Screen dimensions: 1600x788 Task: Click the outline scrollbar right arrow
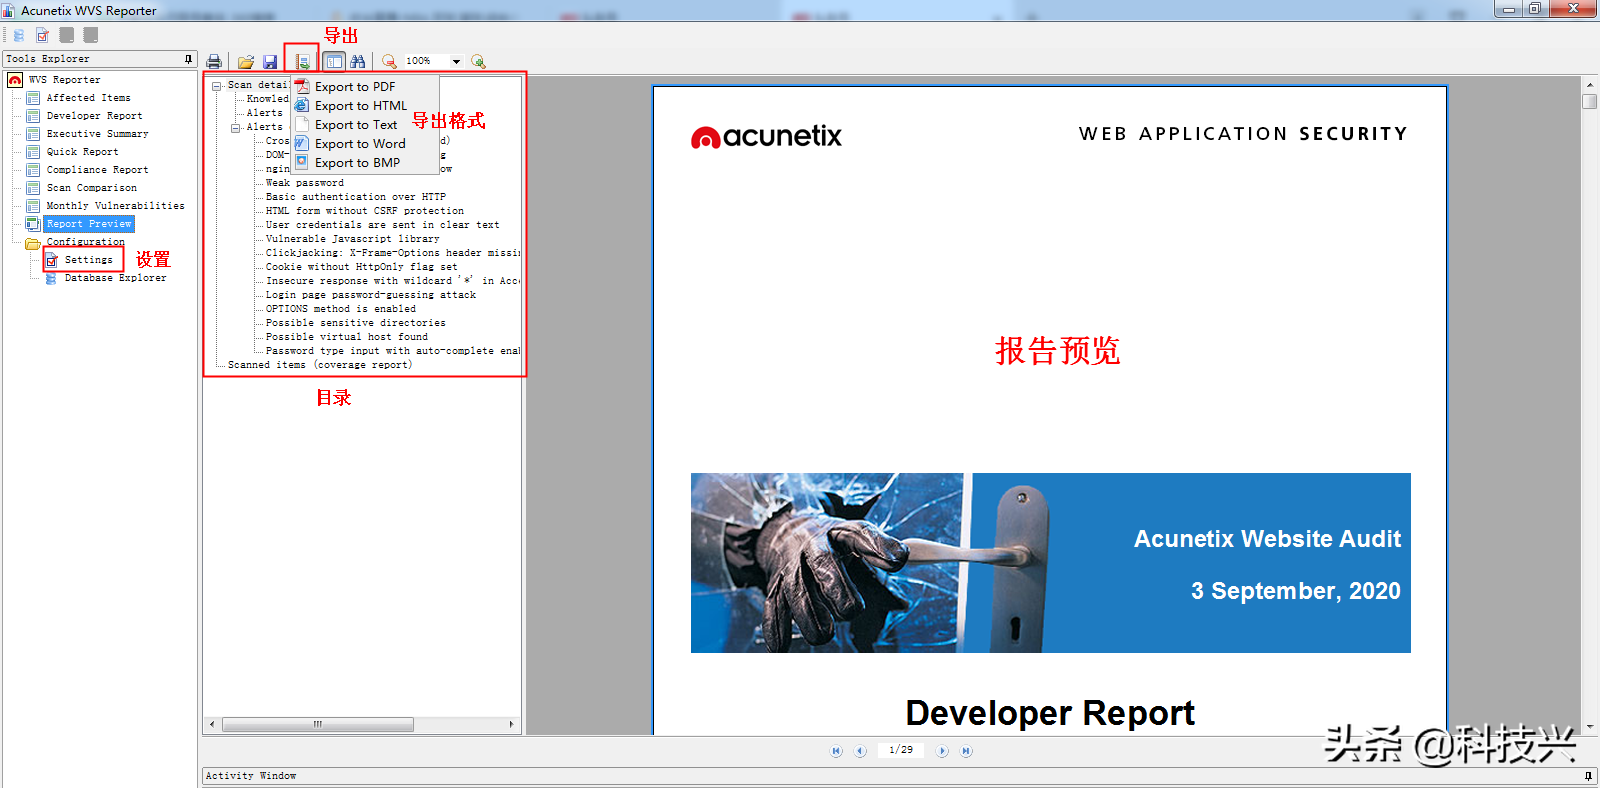512,724
